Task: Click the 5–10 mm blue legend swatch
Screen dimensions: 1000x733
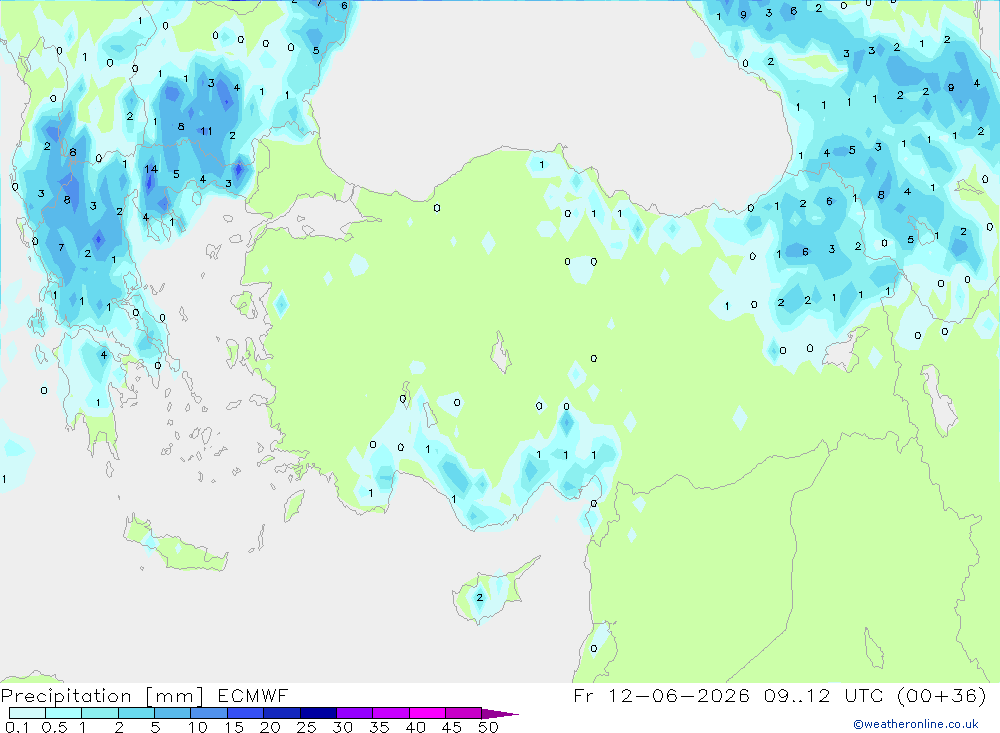Action: [172, 713]
